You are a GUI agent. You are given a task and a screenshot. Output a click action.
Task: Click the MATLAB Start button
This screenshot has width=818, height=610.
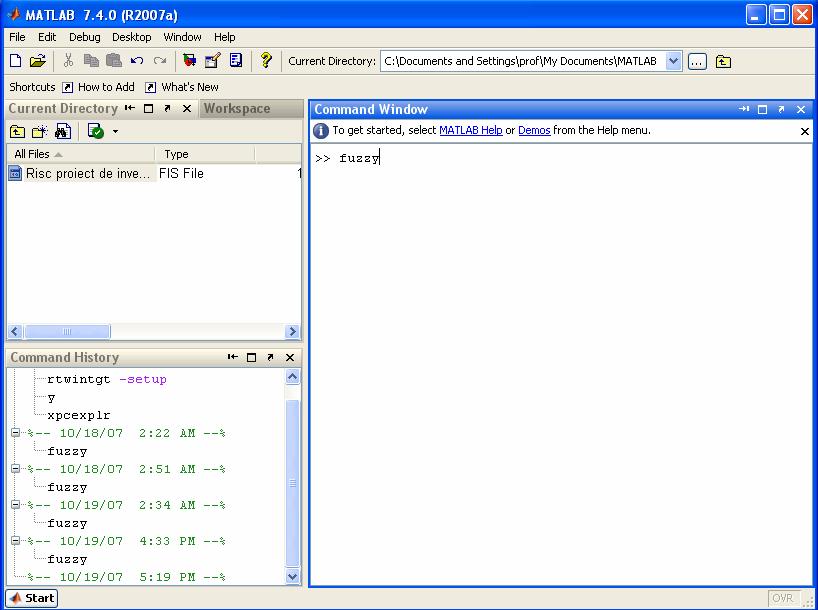(x=32, y=598)
